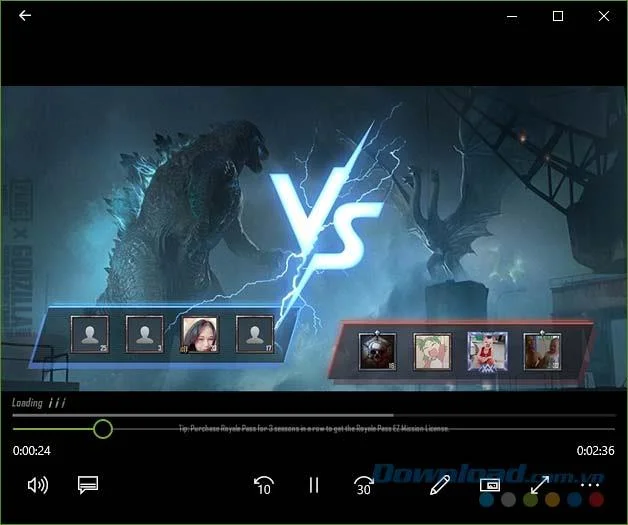Viewport: 628px width, 525px height.
Task: Toggle fullscreen with the diagonal arrows icon
Action: click(539, 485)
